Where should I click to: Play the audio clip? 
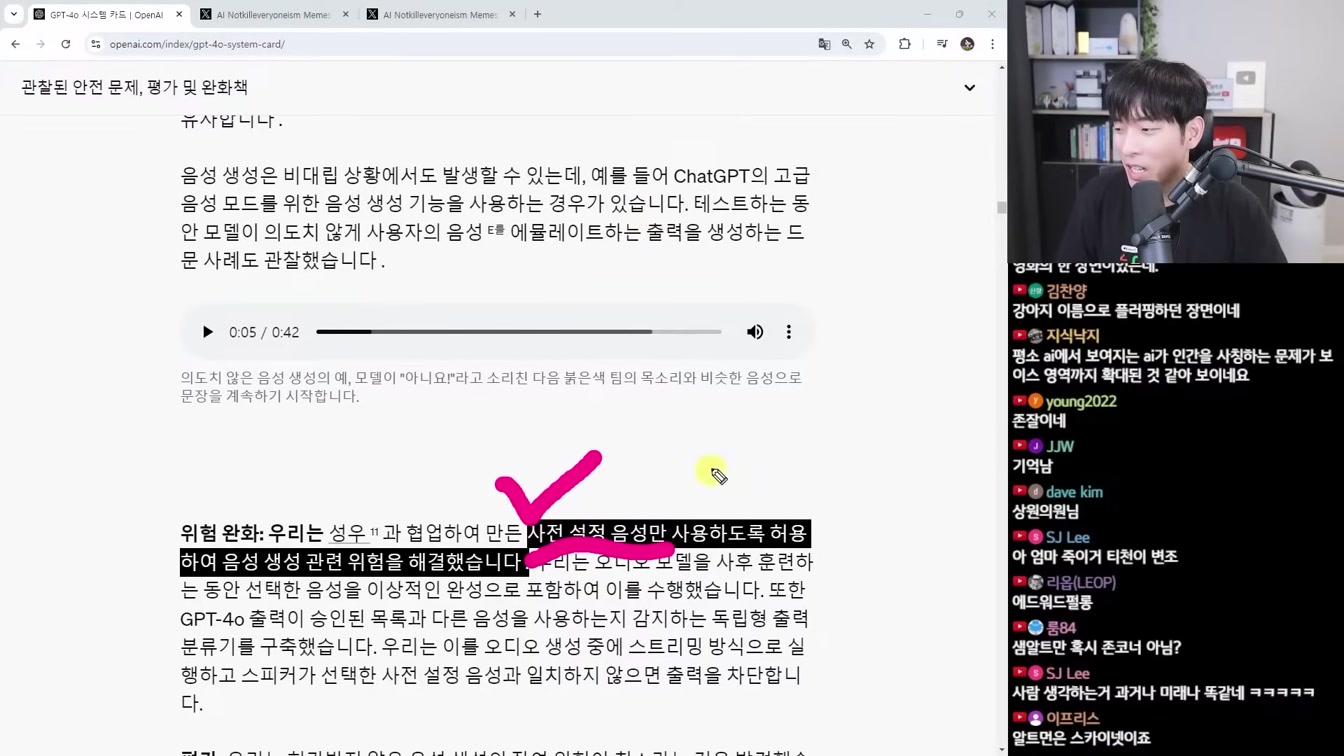[207, 332]
